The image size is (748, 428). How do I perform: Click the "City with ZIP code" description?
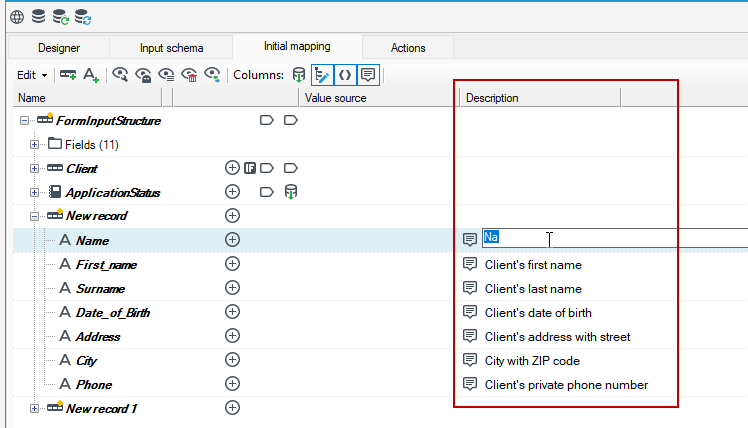[x=532, y=361]
